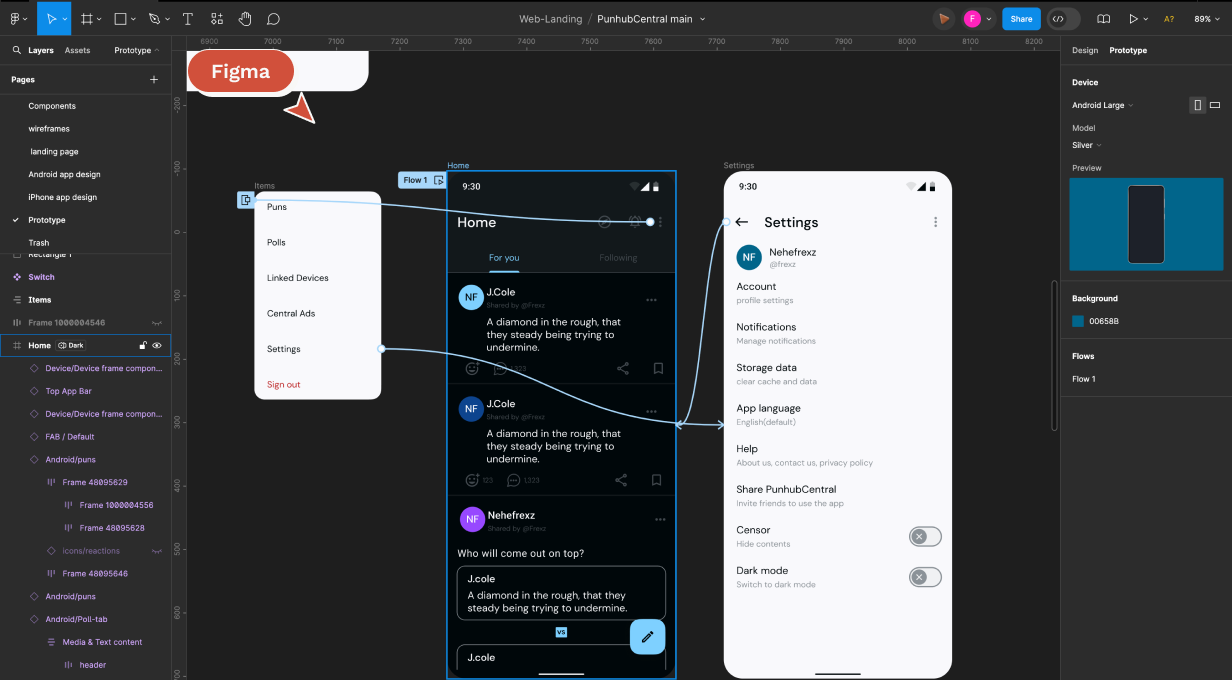The width and height of the screenshot is (1232, 680).
Task: Click the background color swatch 00658B
Action: (x=1078, y=321)
